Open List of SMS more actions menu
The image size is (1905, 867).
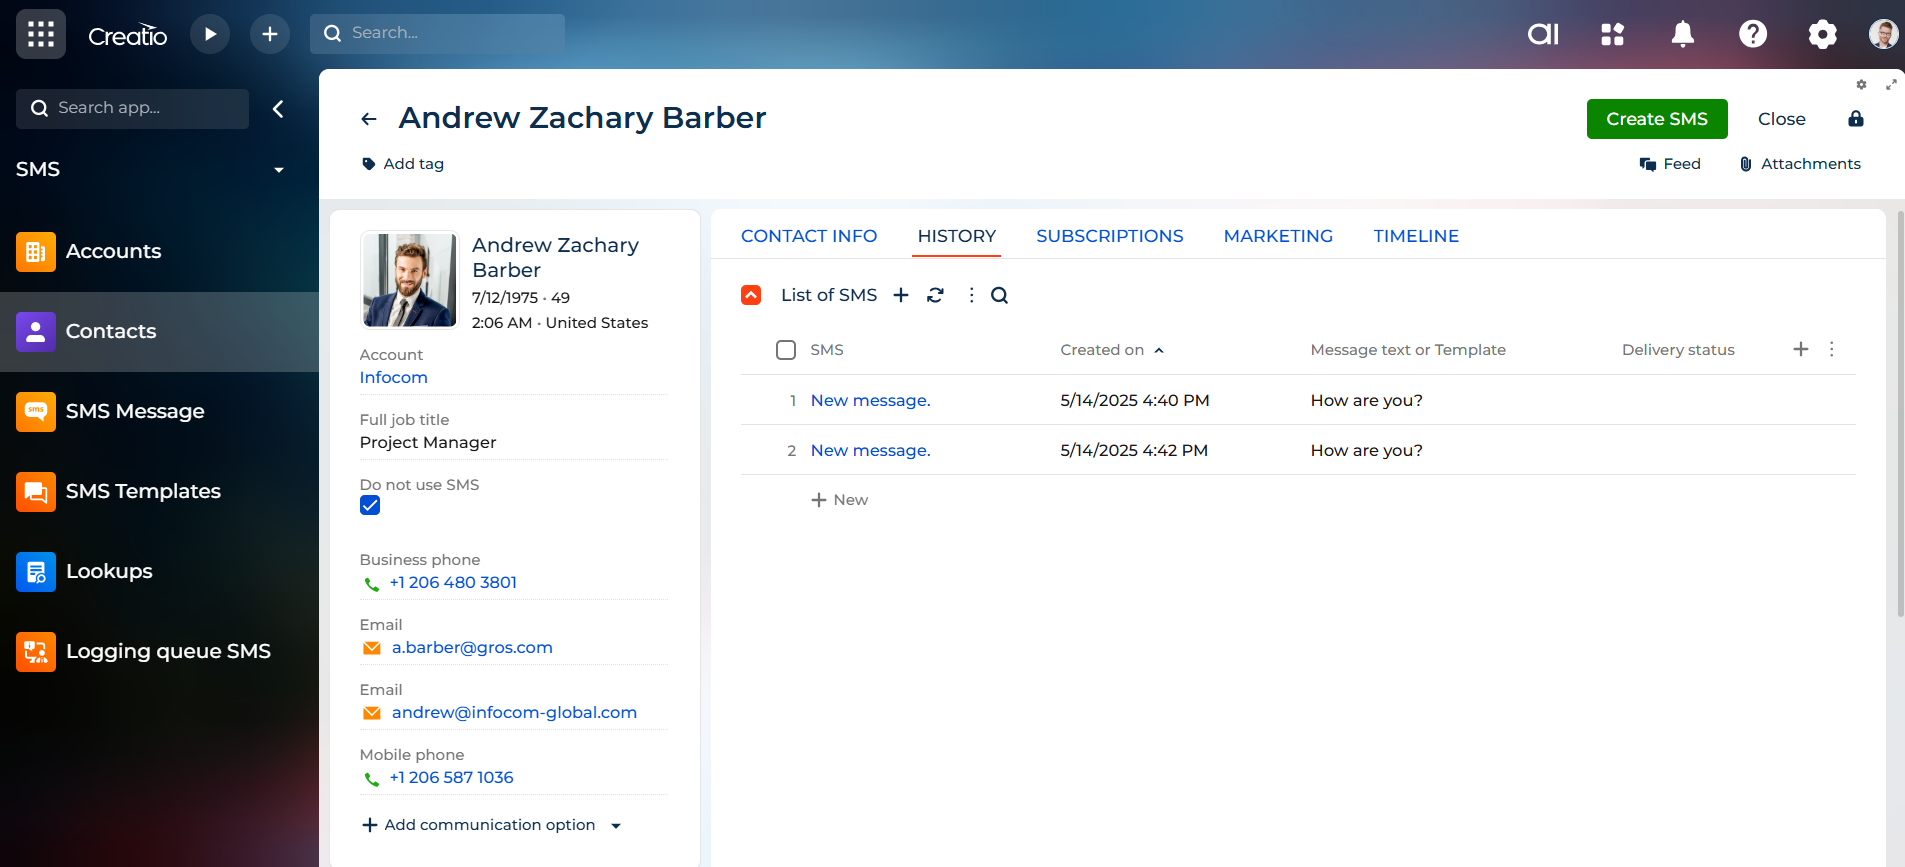(x=971, y=295)
